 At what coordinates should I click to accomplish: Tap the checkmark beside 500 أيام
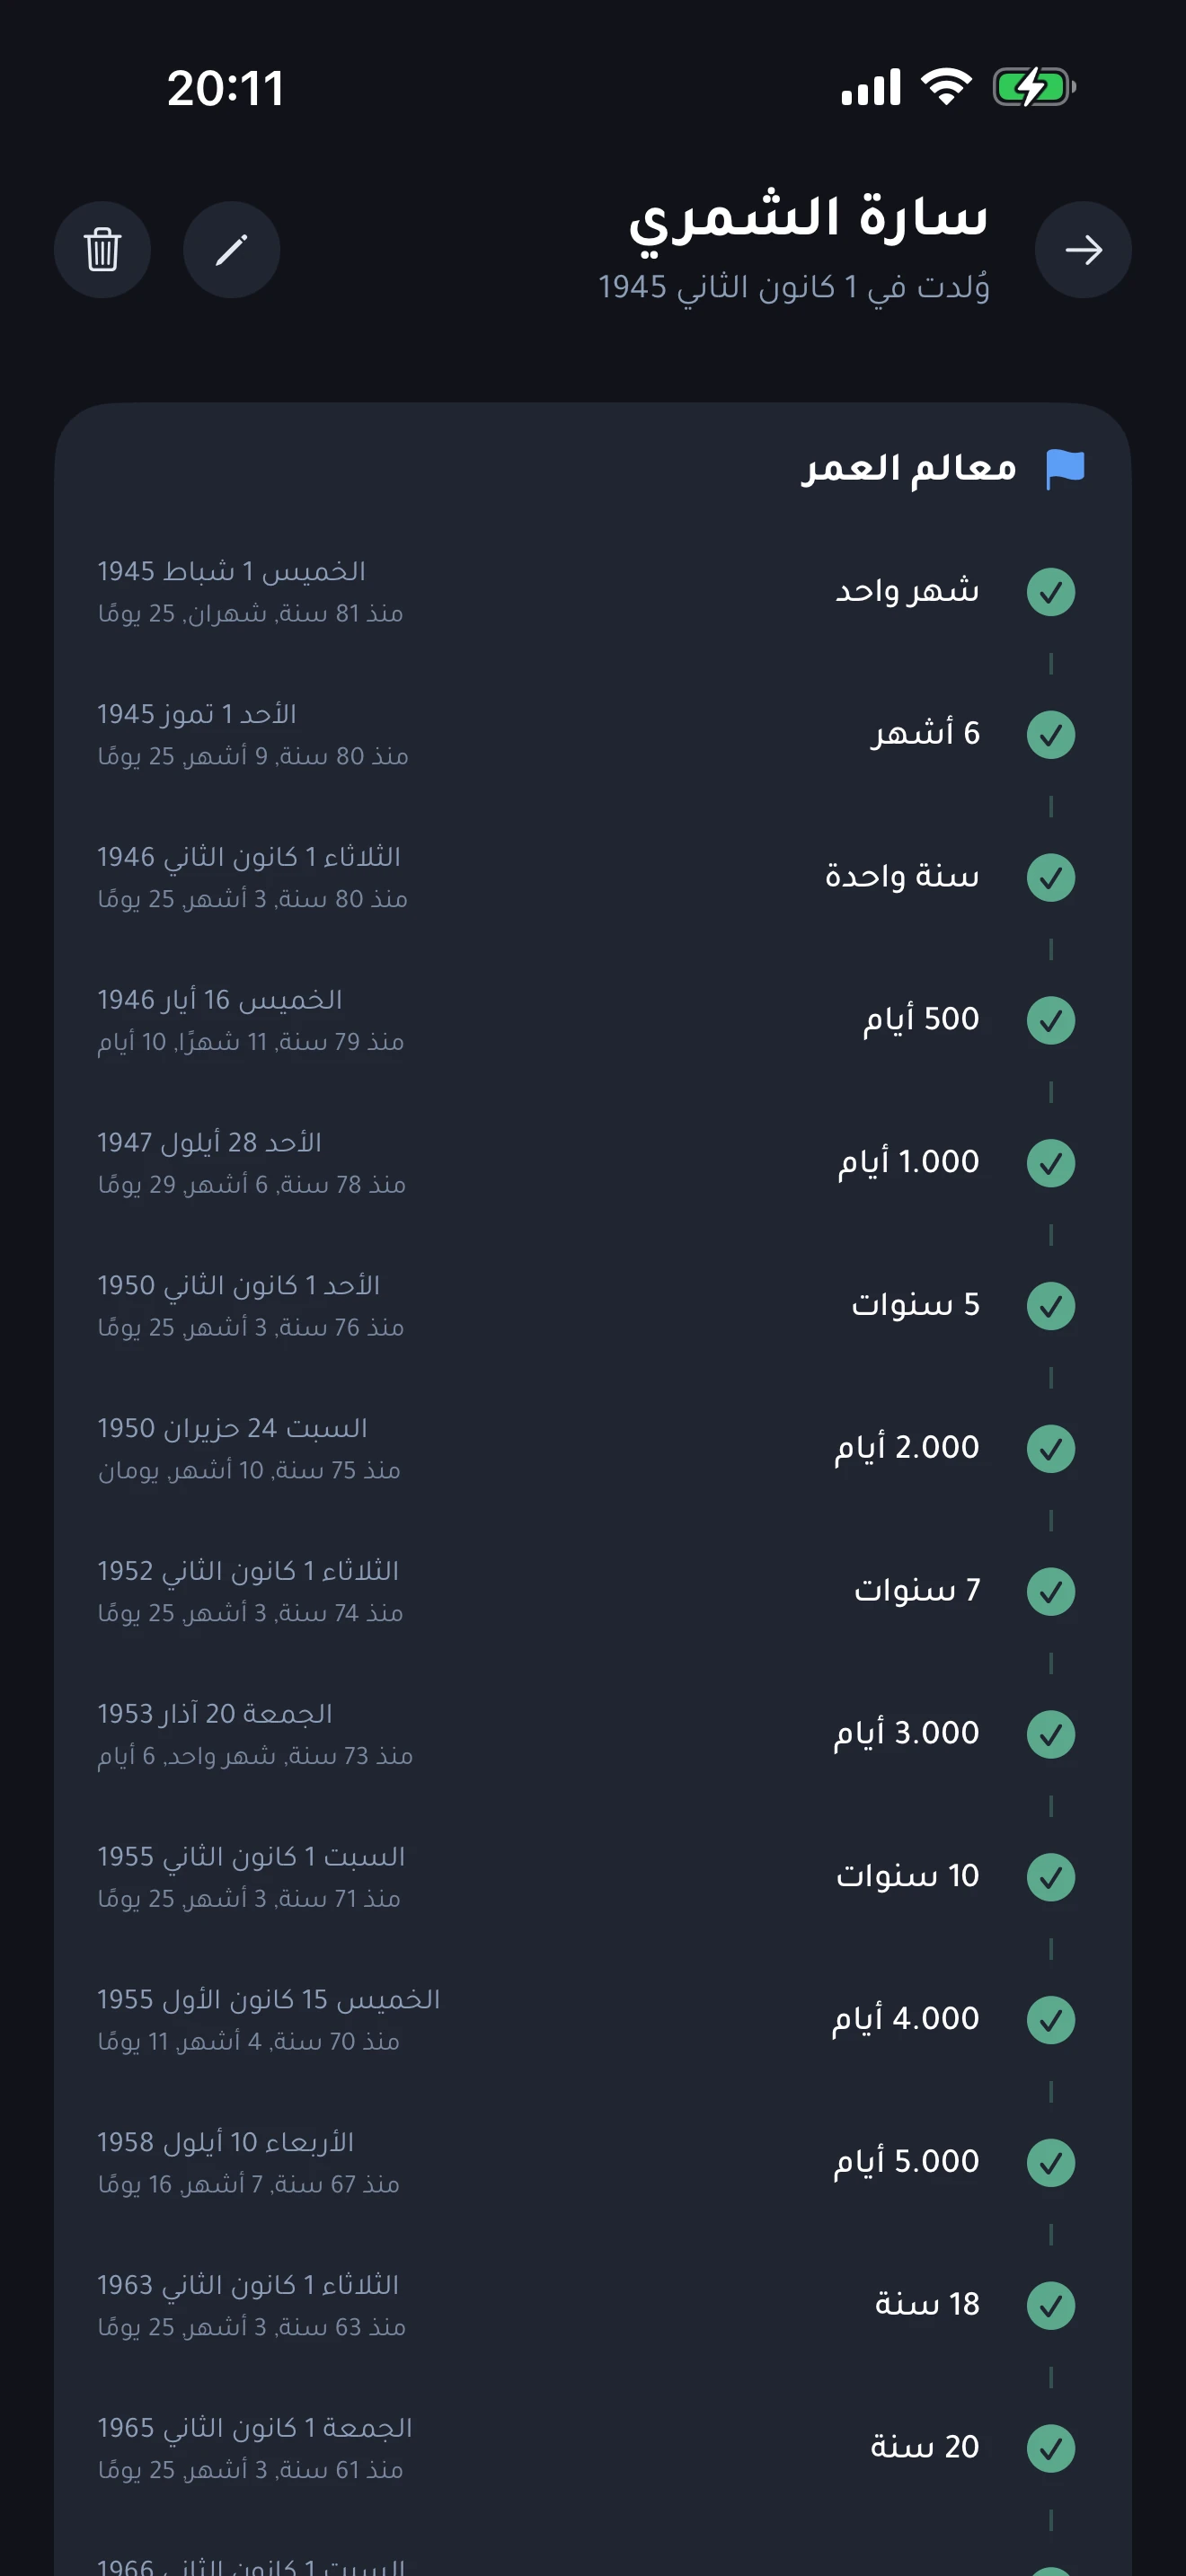(x=1050, y=1020)
